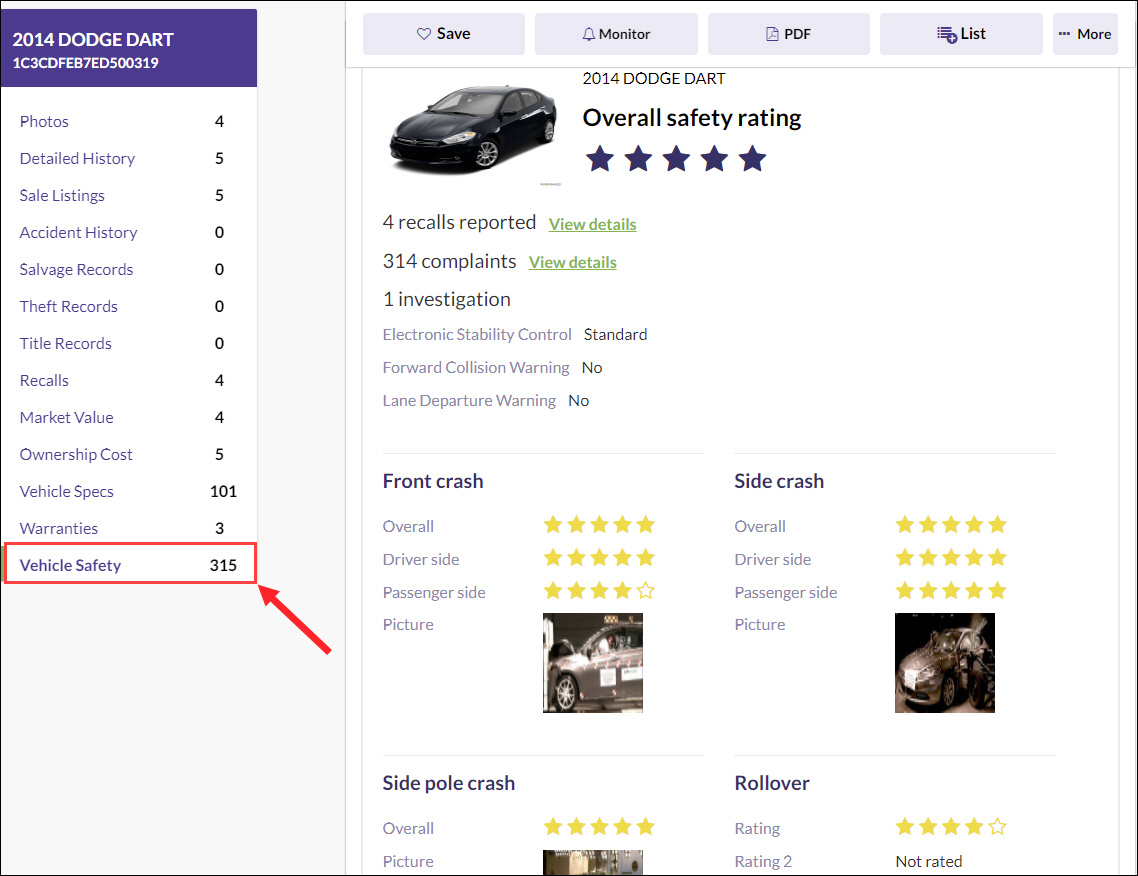Click the list-add icon on List button

[x=946, y=34]
